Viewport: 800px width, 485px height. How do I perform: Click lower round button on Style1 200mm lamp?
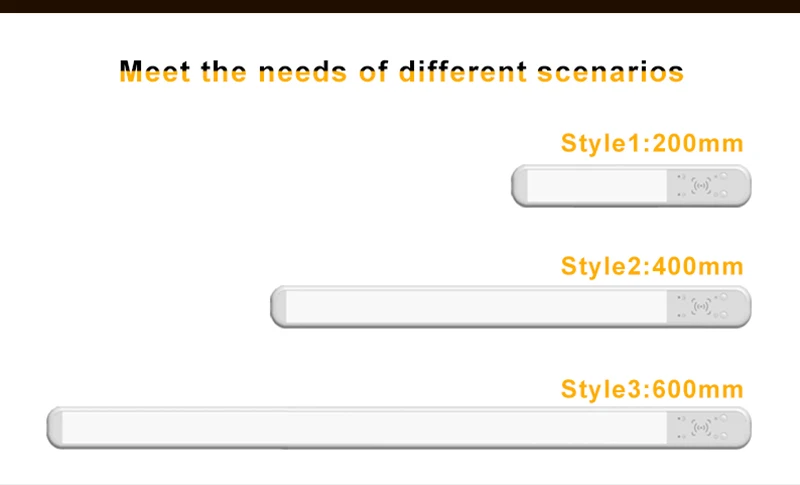723,194
